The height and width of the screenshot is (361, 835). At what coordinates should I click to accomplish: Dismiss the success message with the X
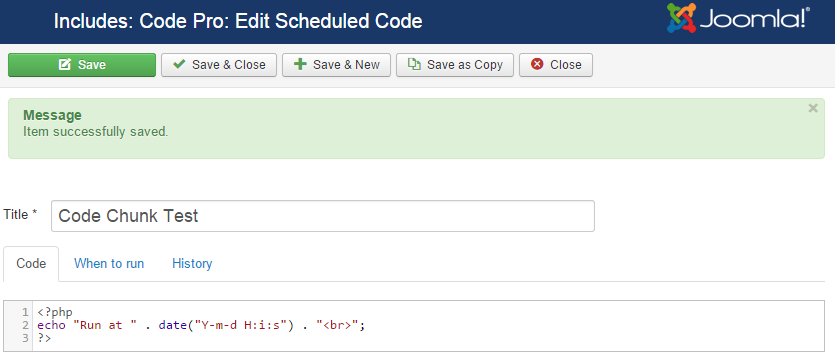pos(813,109)
